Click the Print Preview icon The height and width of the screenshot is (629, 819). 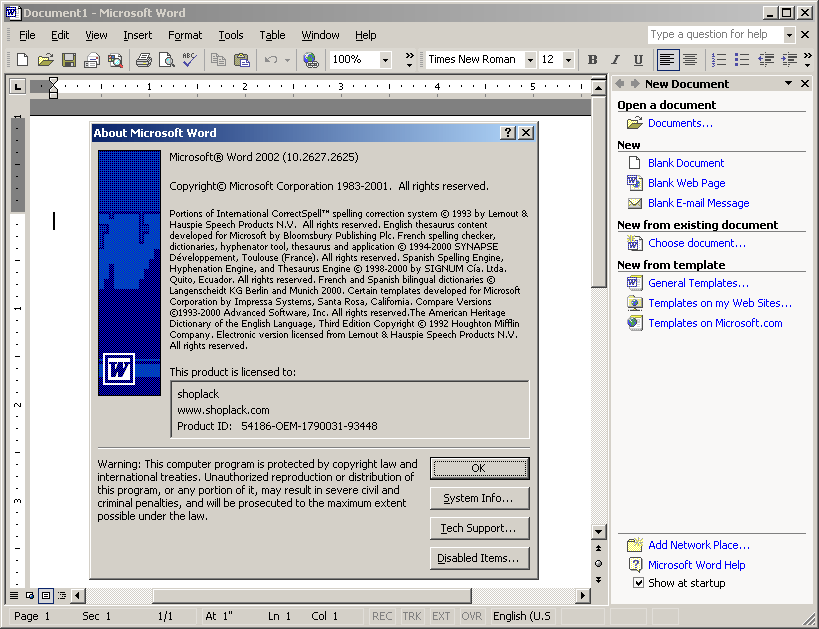167,60
